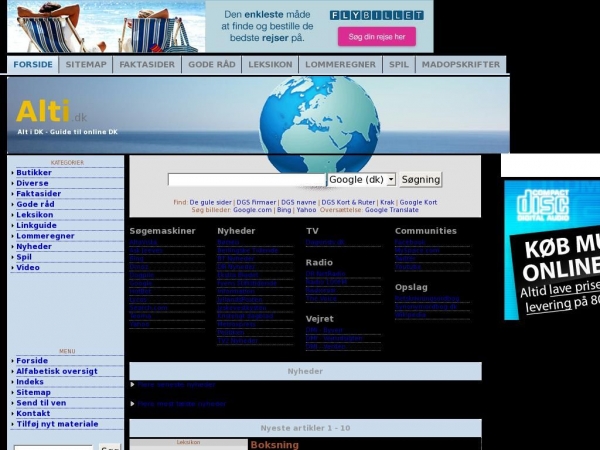This screenshot has height=450, width=600.
Task: Focus the main search text field
Action: click(x=247, y=179)
